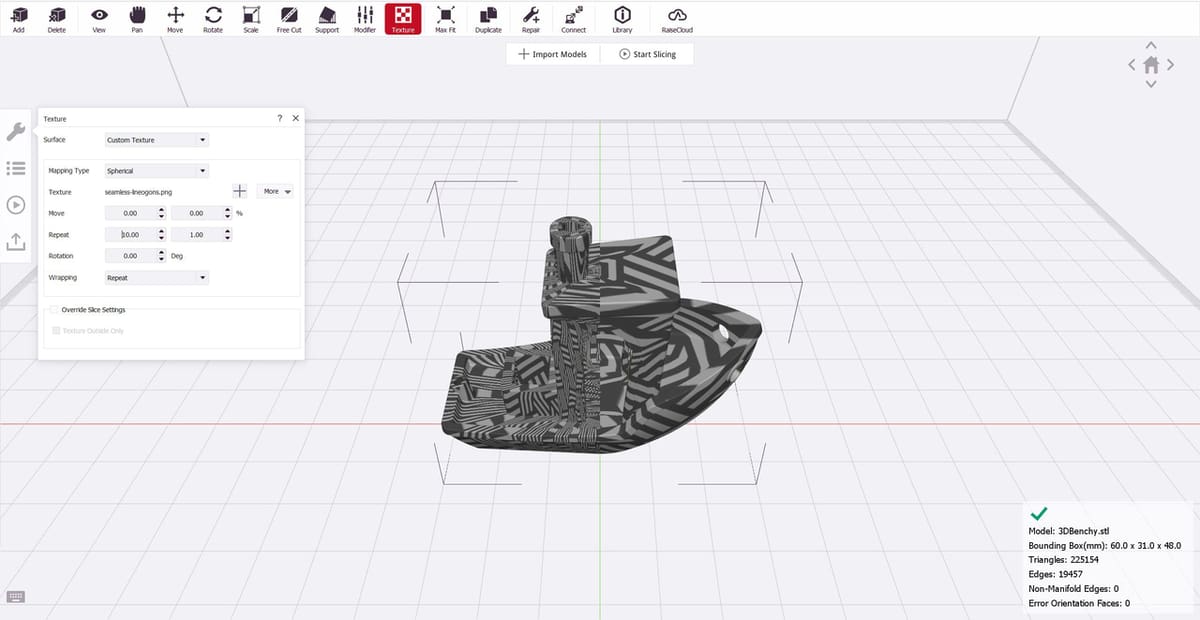Click the right arrow beside home navigator
Image resolution: width=1200 pixels, height=620 pixels.
click(x=1170, y=65)
